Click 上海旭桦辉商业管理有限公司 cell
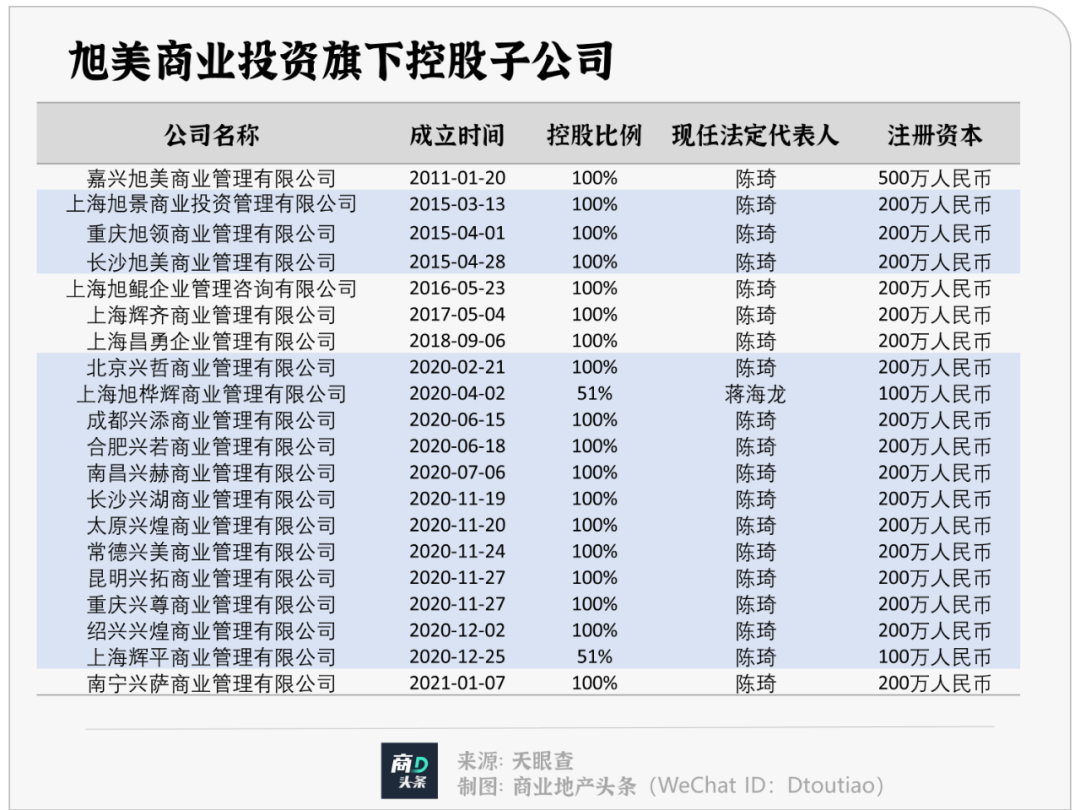 pyautogui.click(x=211, y=393)
